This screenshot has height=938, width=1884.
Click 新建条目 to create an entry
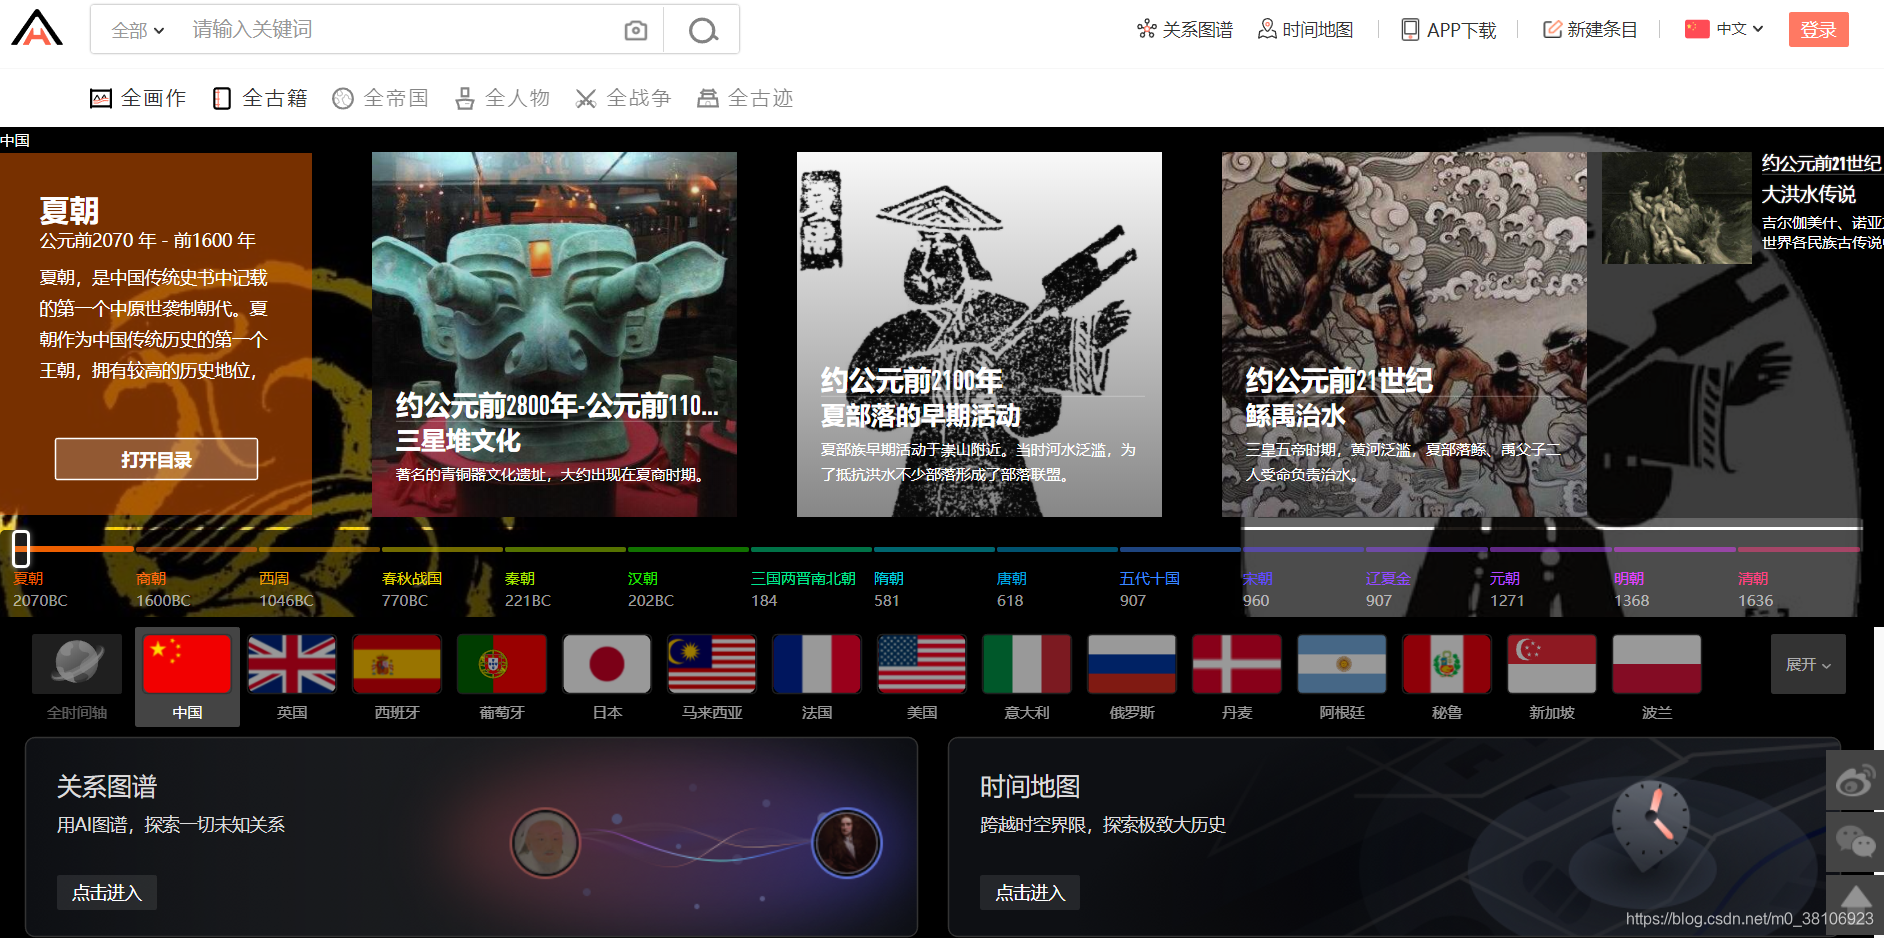pyautogui.click(x=1589, y=30)
